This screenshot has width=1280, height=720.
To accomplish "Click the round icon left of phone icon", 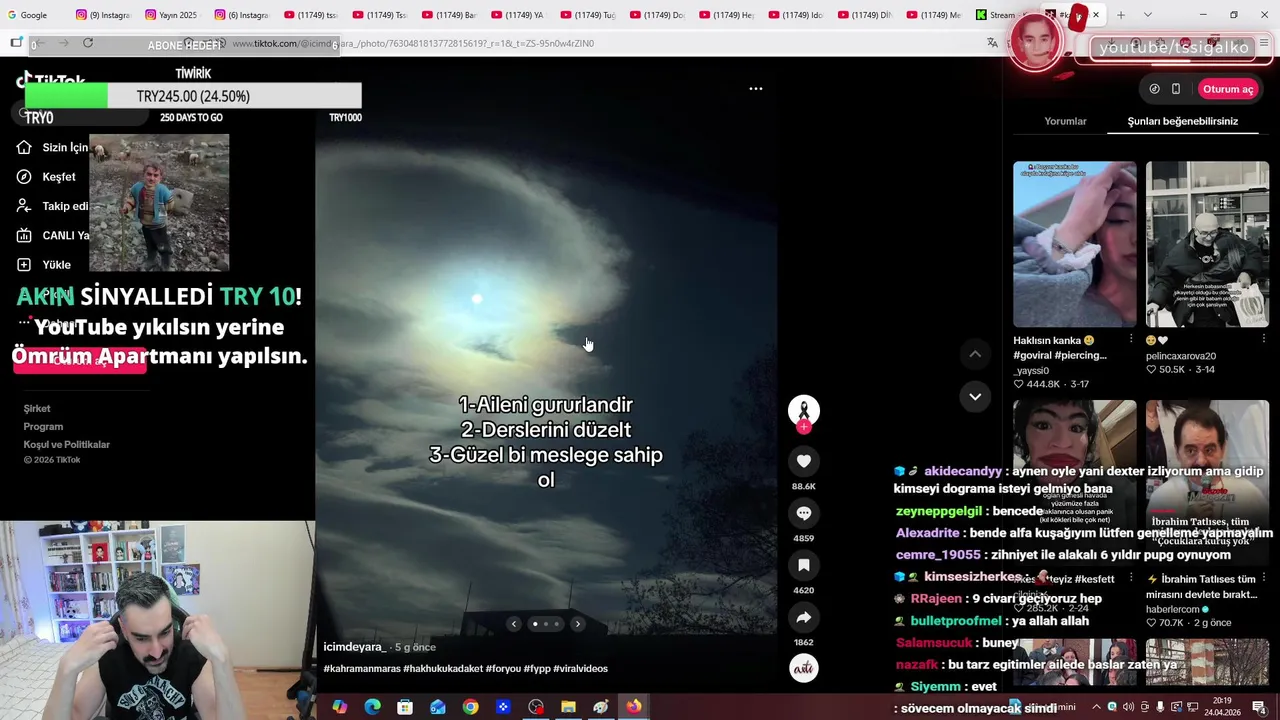I will click(x=1154, y=89).
